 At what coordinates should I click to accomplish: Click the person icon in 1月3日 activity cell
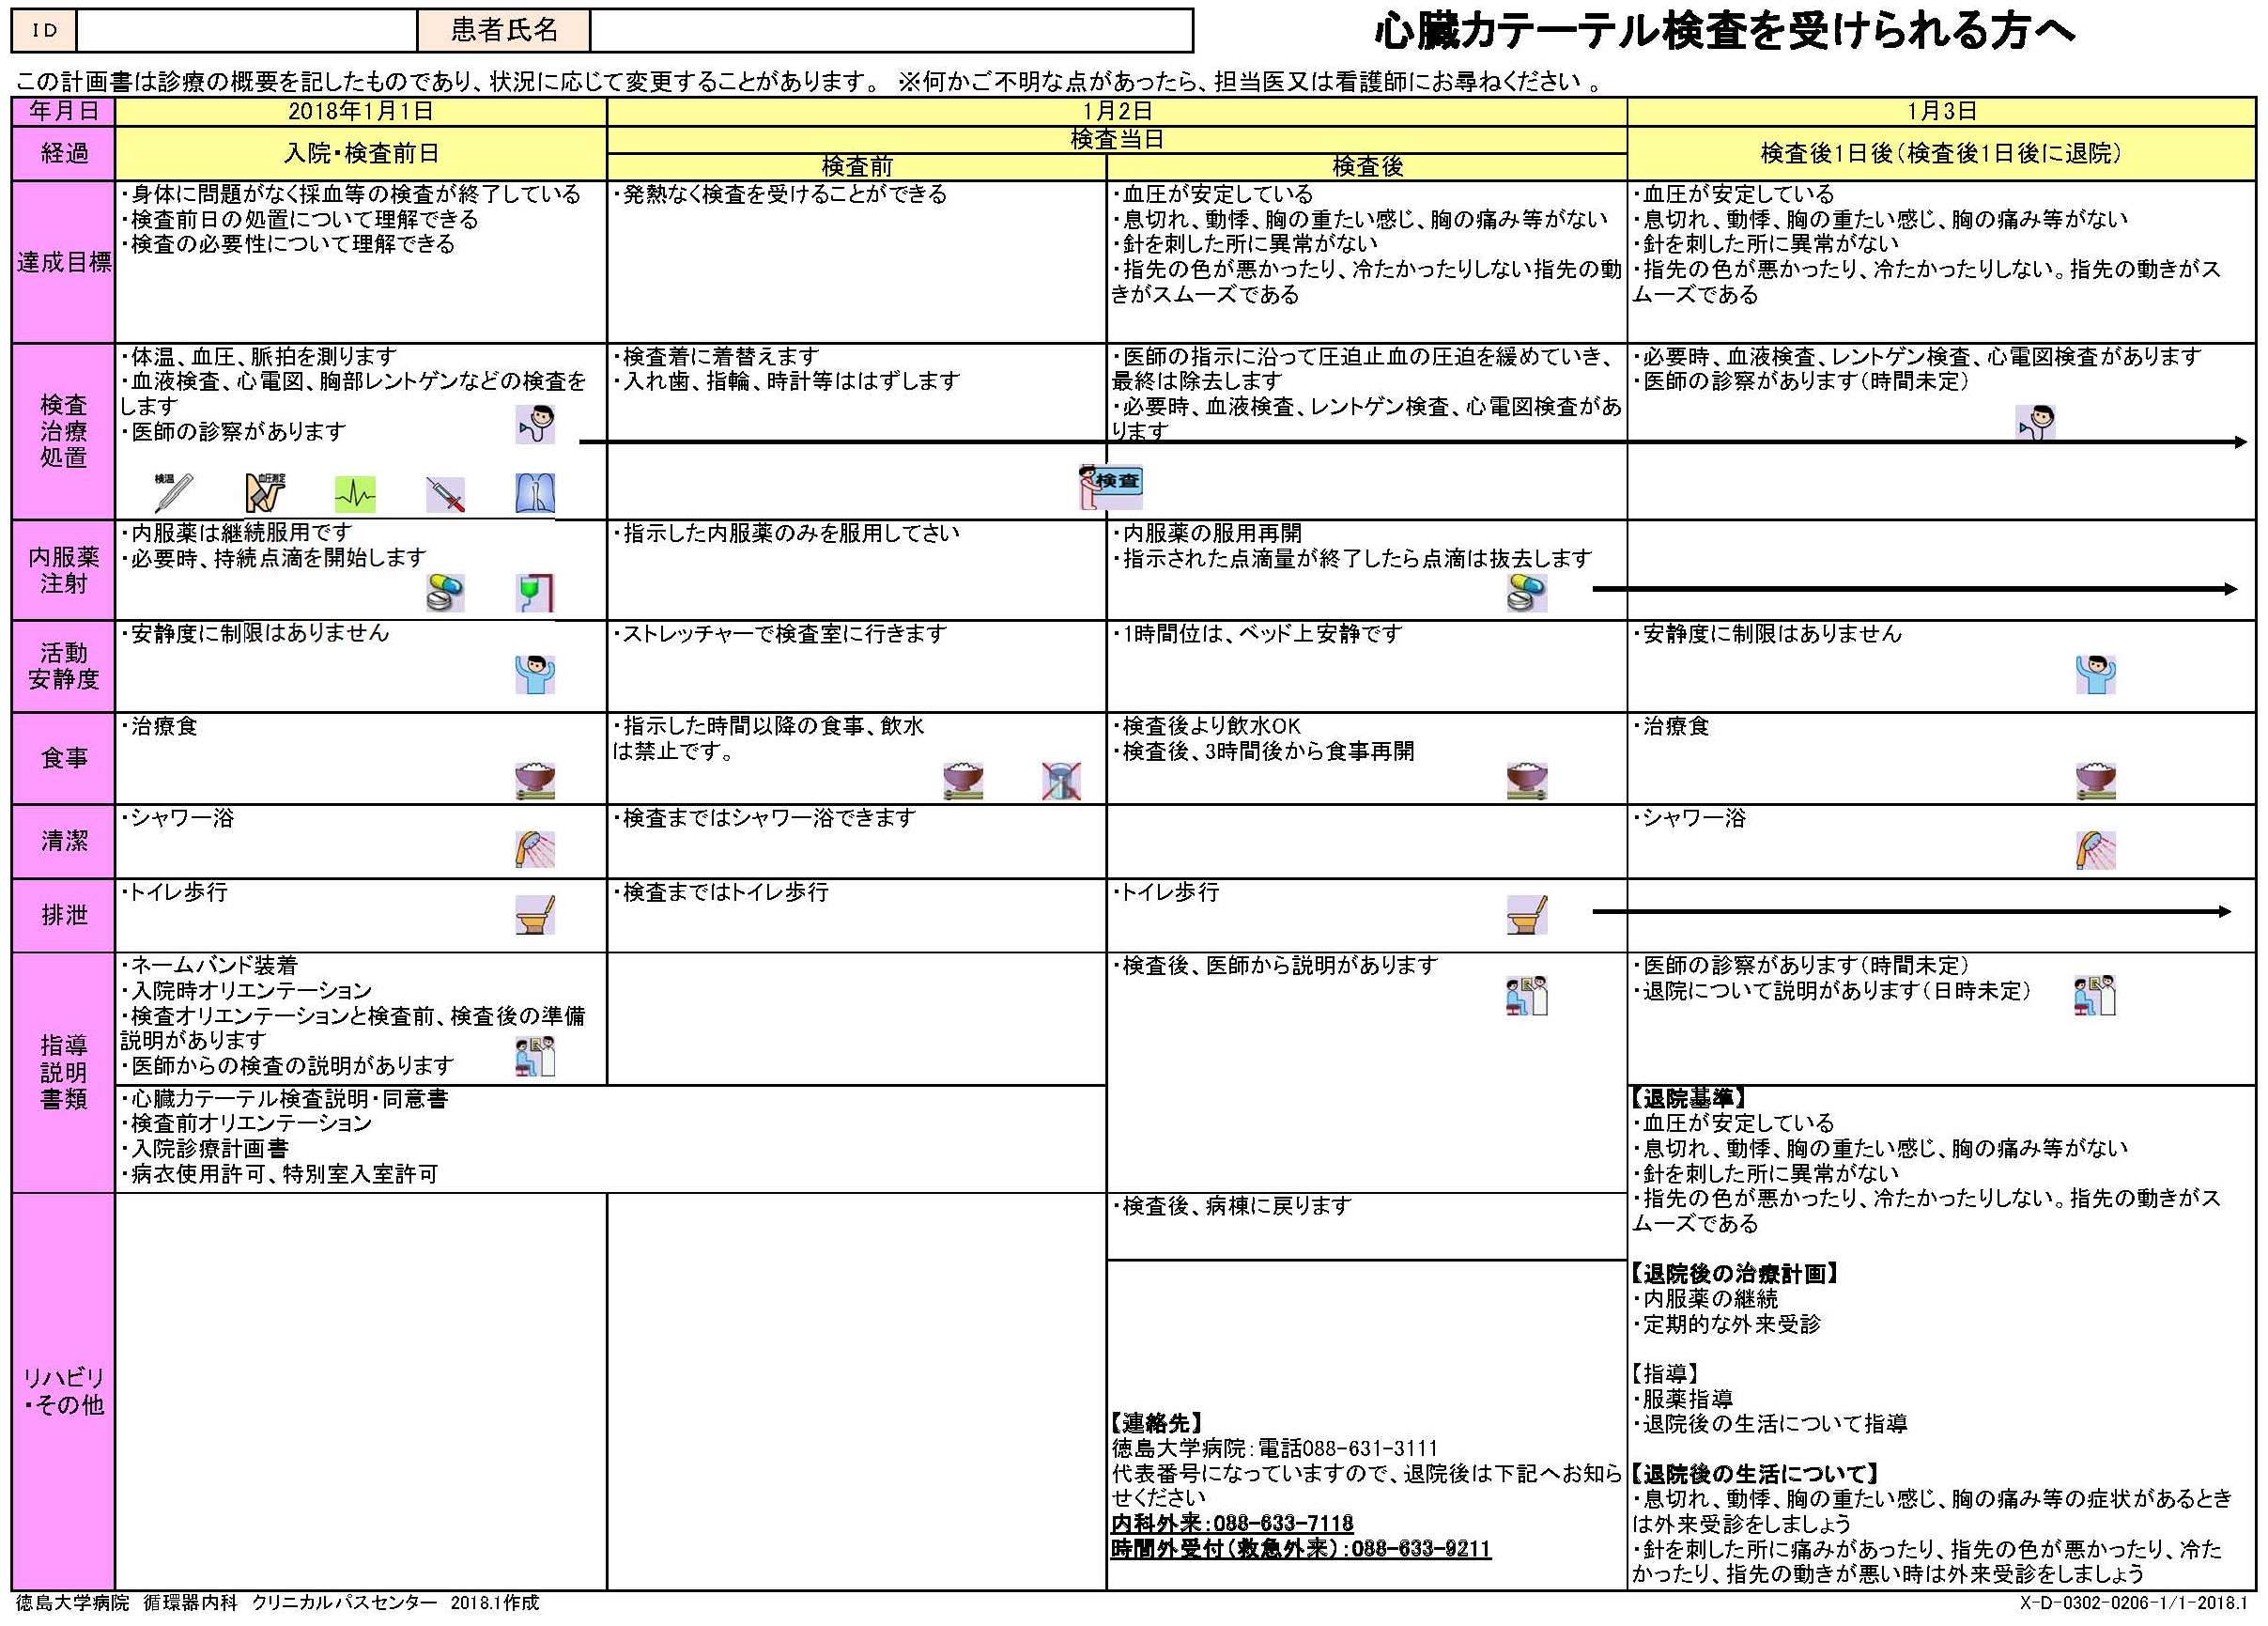coord(2095,674)
